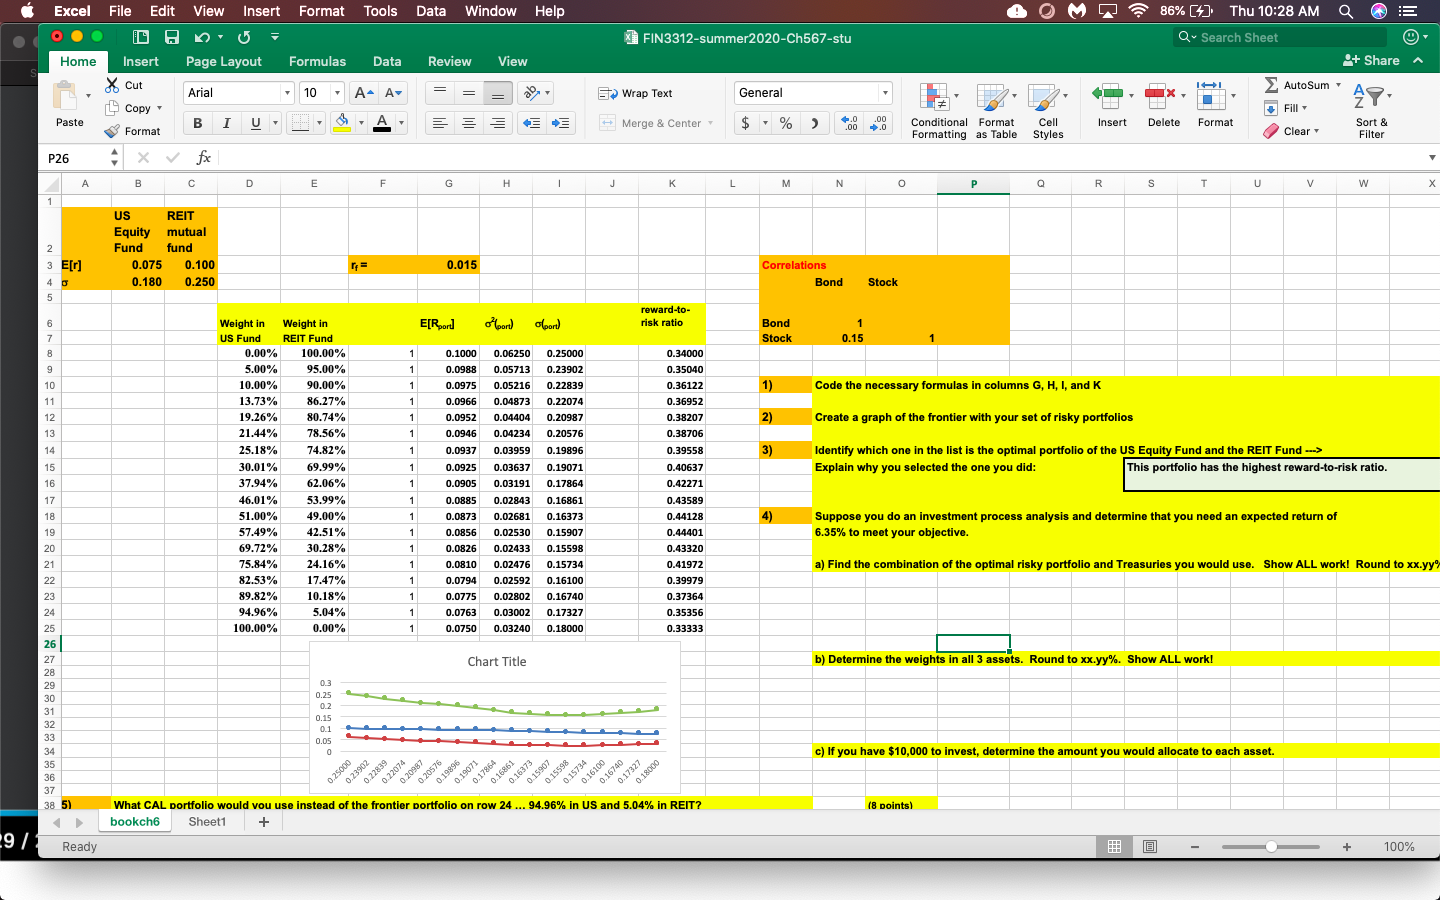Viewport: 1440px width, 900px height.
Task: Open Cell Styles gallery
Action: click(x=1047, y=110)
